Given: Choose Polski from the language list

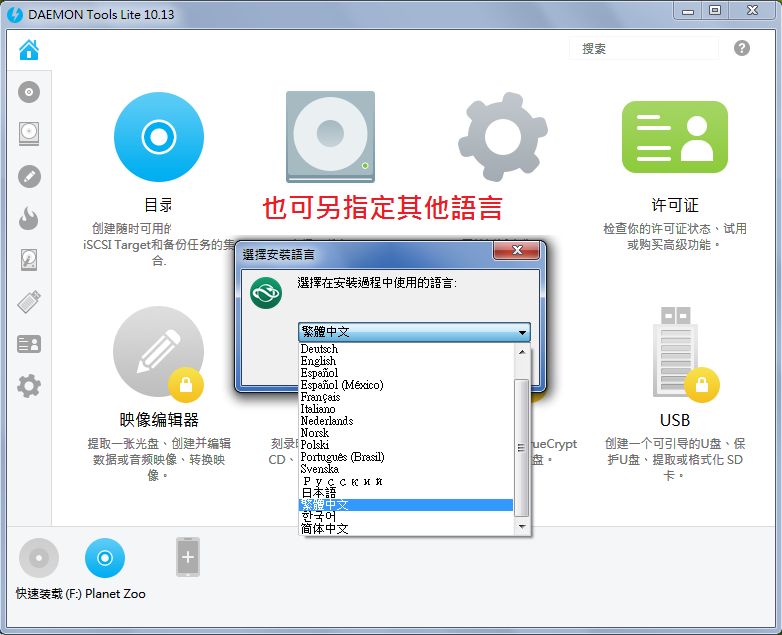Looking at the screenshot, I should point(406,444).
